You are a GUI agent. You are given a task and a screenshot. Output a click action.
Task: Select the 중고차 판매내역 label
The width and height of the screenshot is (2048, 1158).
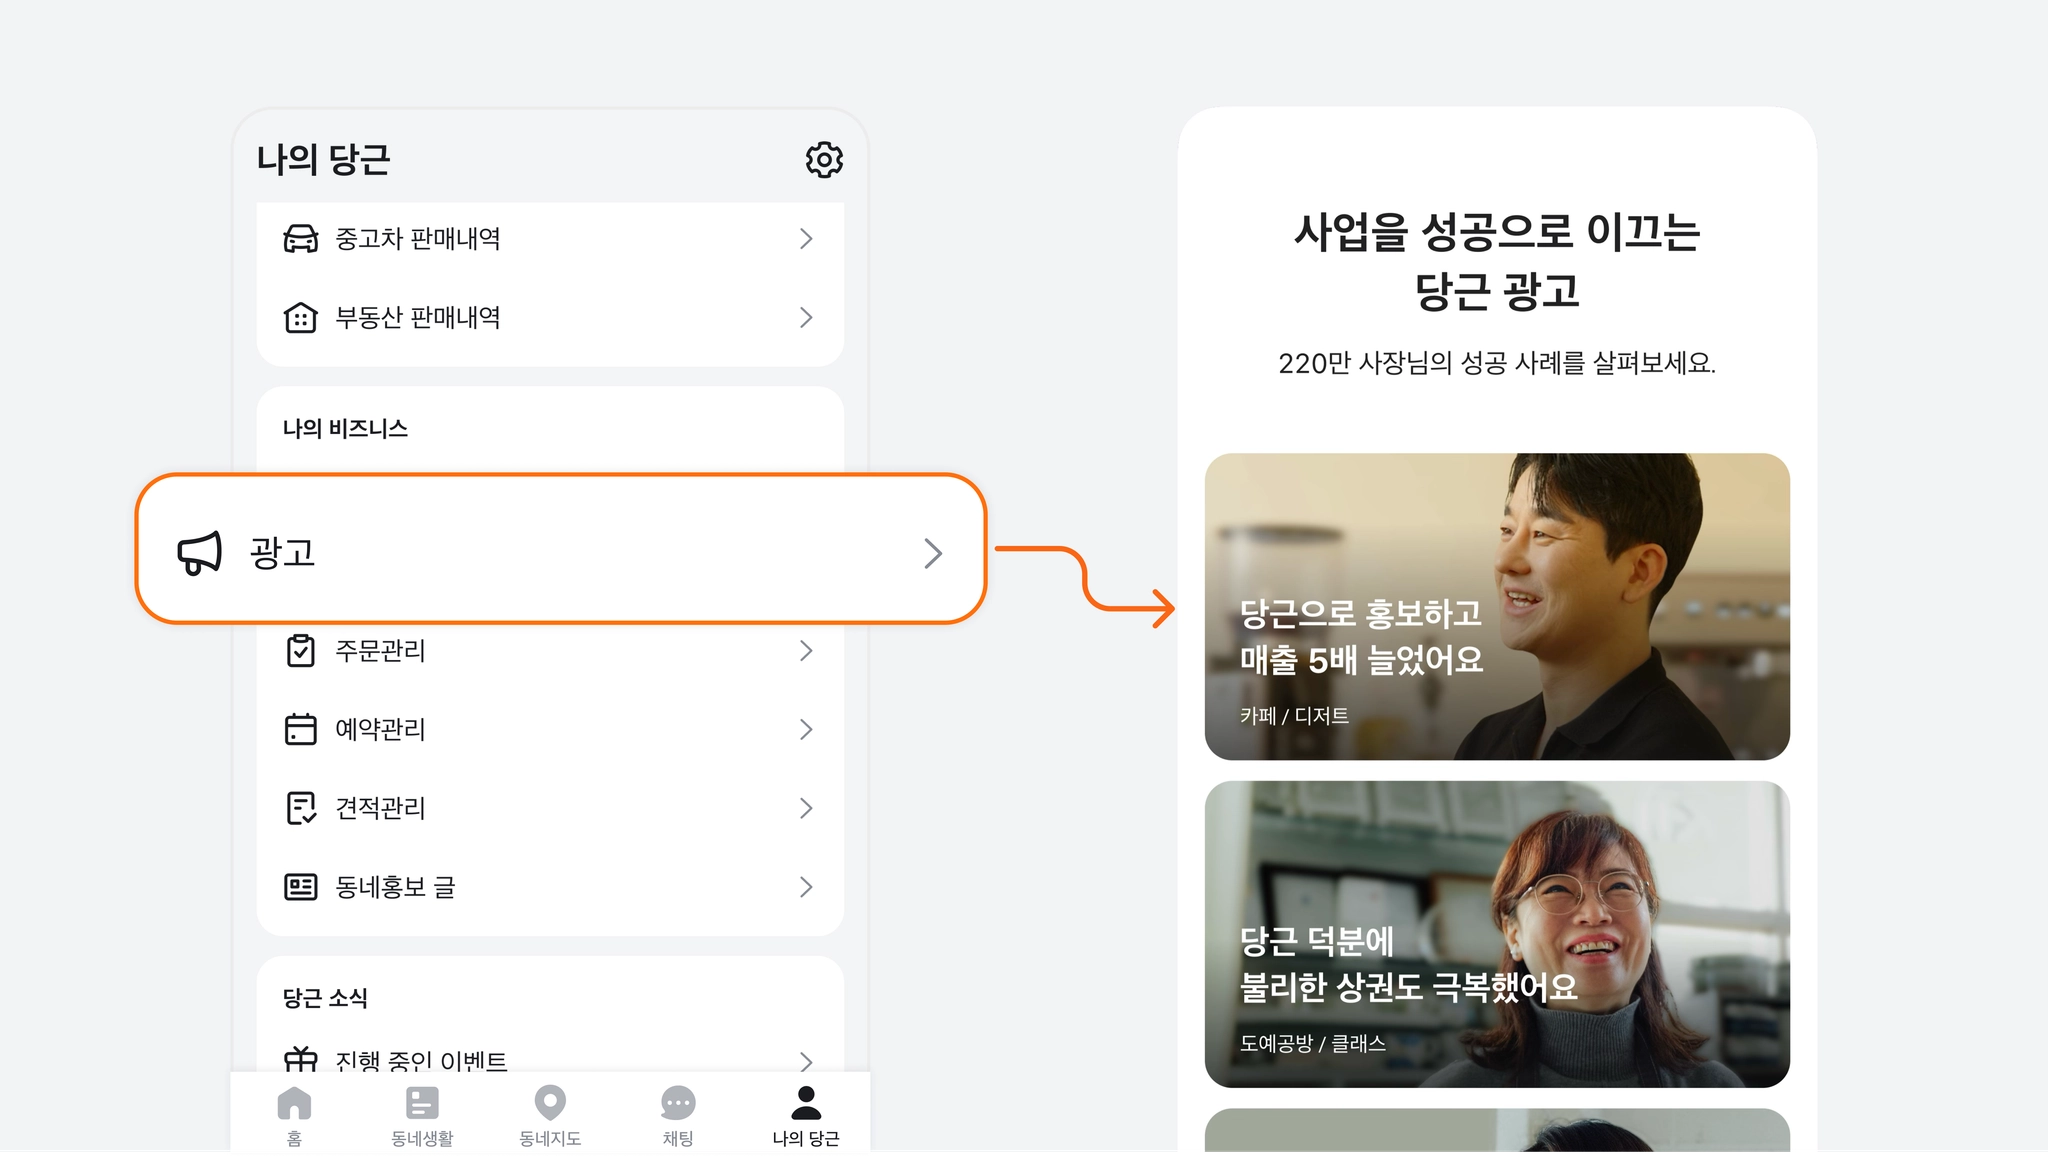(x=418, y=239)
